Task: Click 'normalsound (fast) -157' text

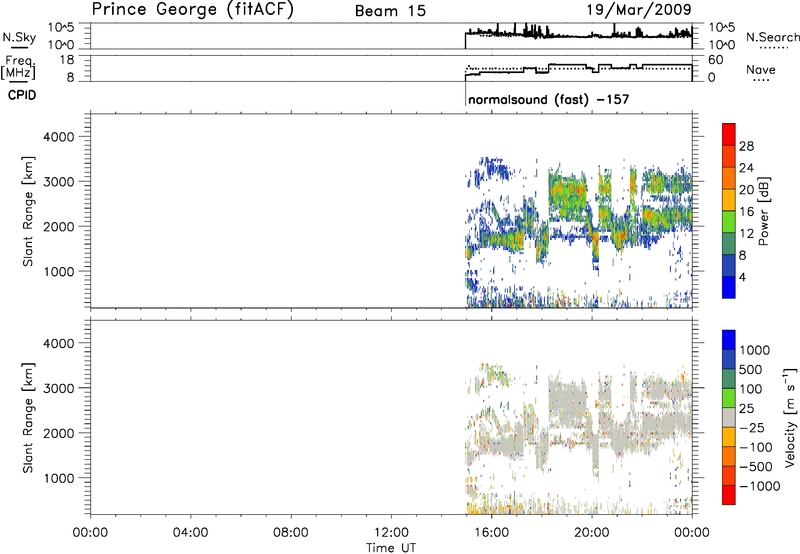Action: coord(548,99)
